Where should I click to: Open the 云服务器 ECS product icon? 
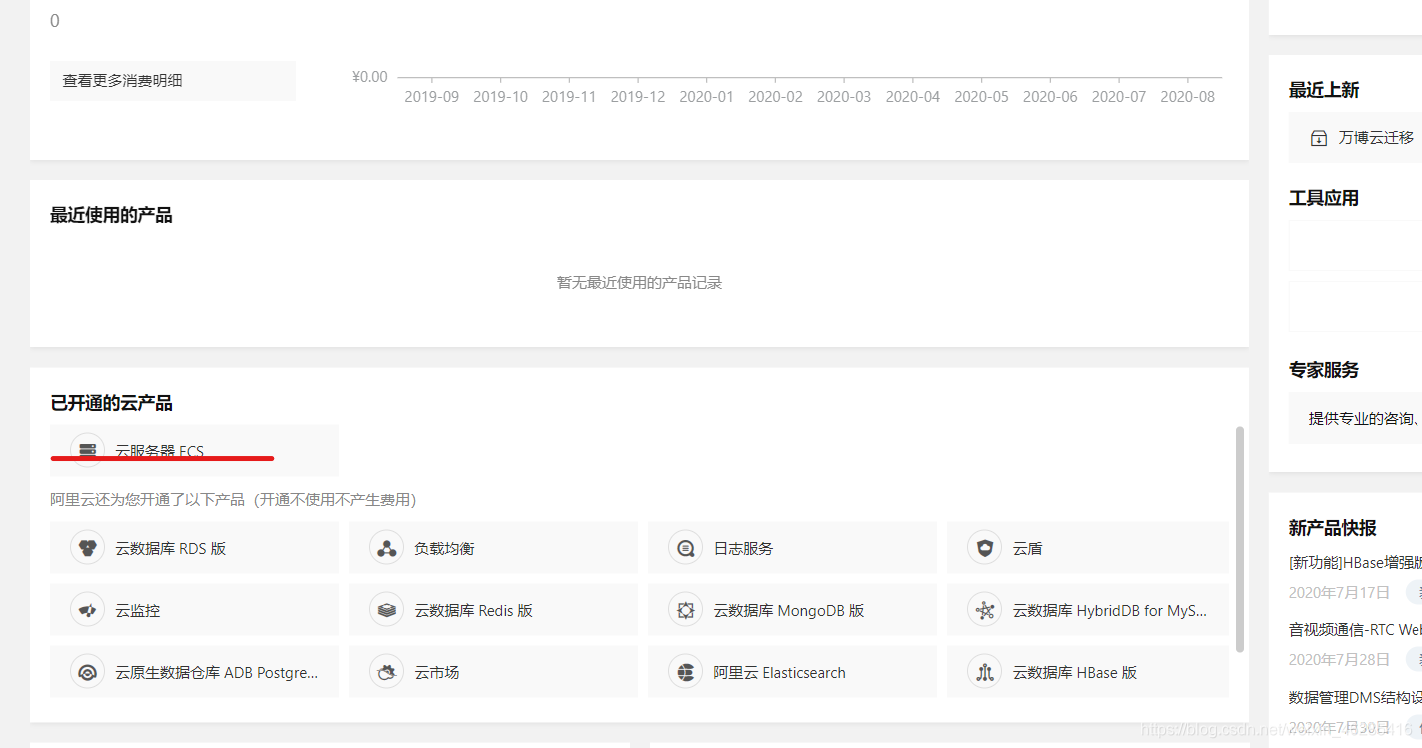86,450
